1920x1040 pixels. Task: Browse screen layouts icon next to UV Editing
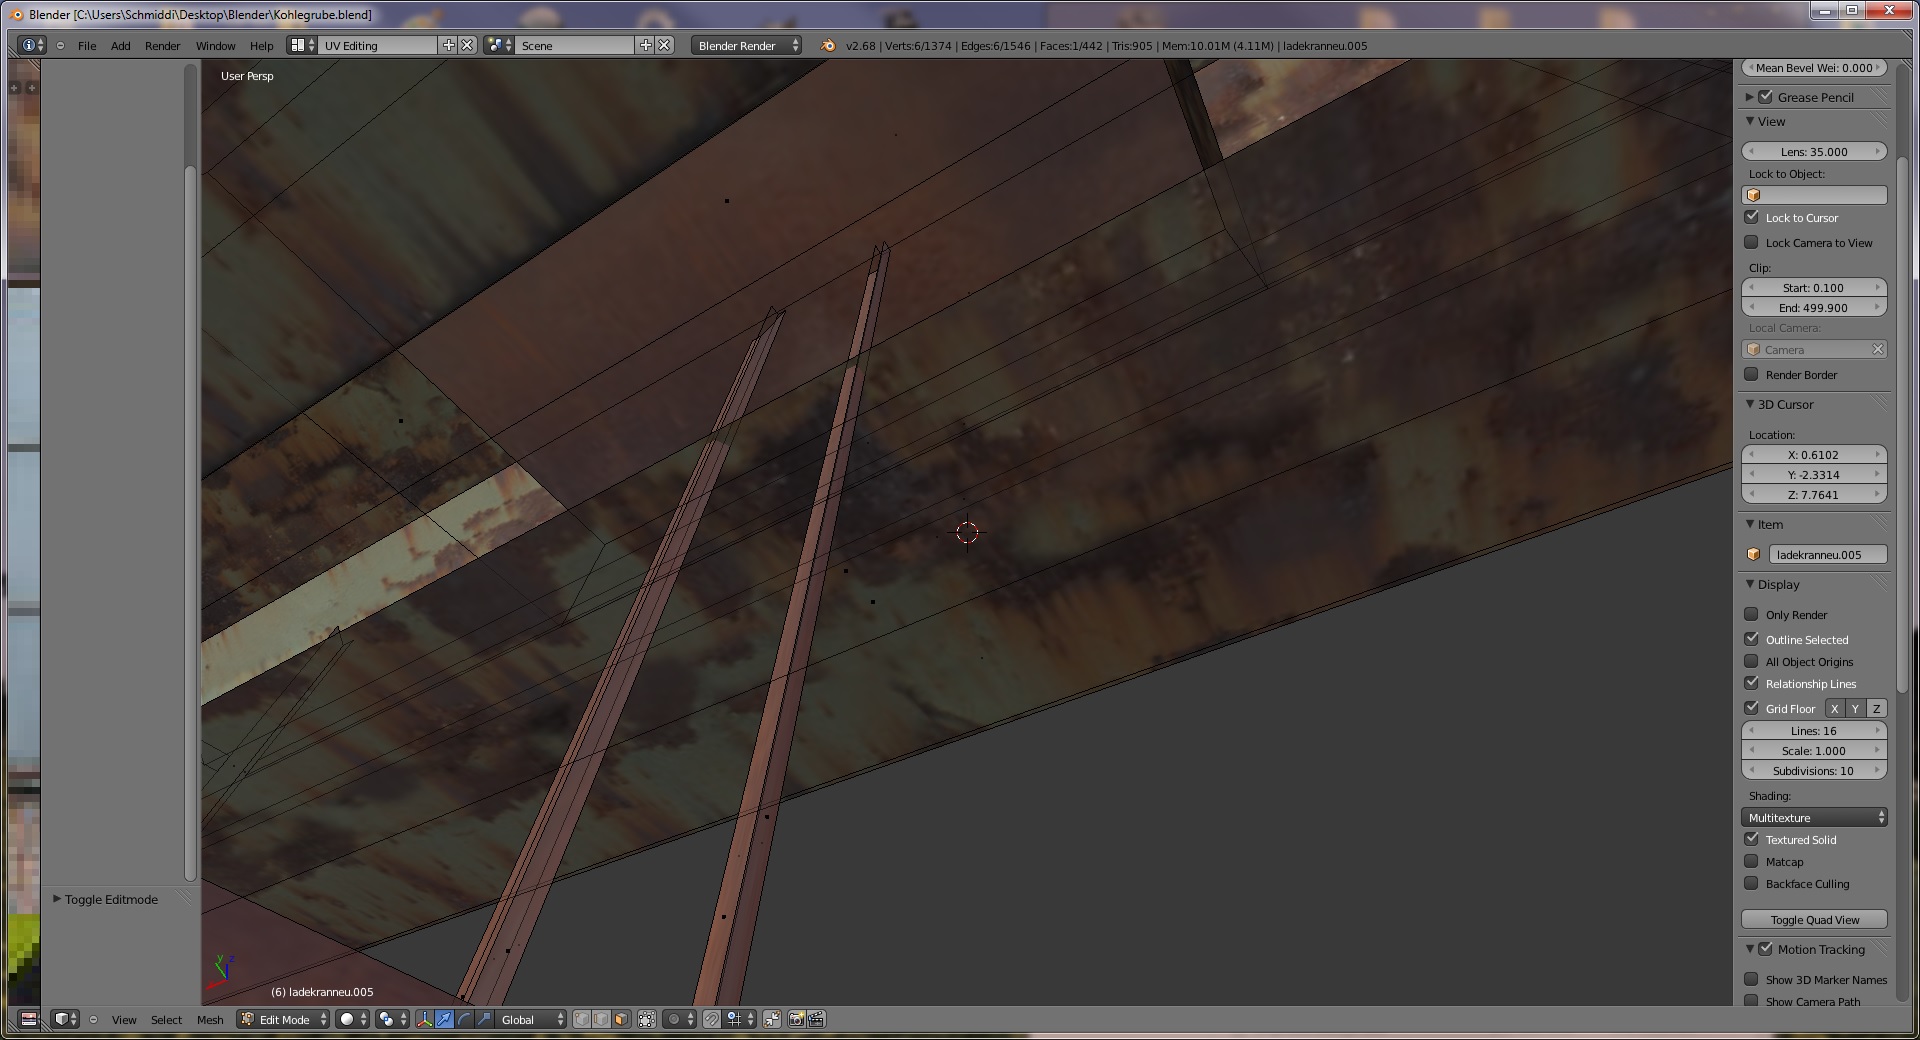click(302, 45)
